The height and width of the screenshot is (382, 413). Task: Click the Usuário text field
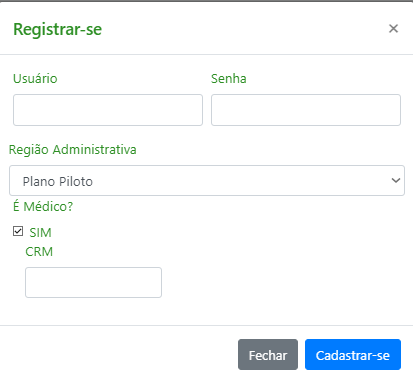point(108,110)
